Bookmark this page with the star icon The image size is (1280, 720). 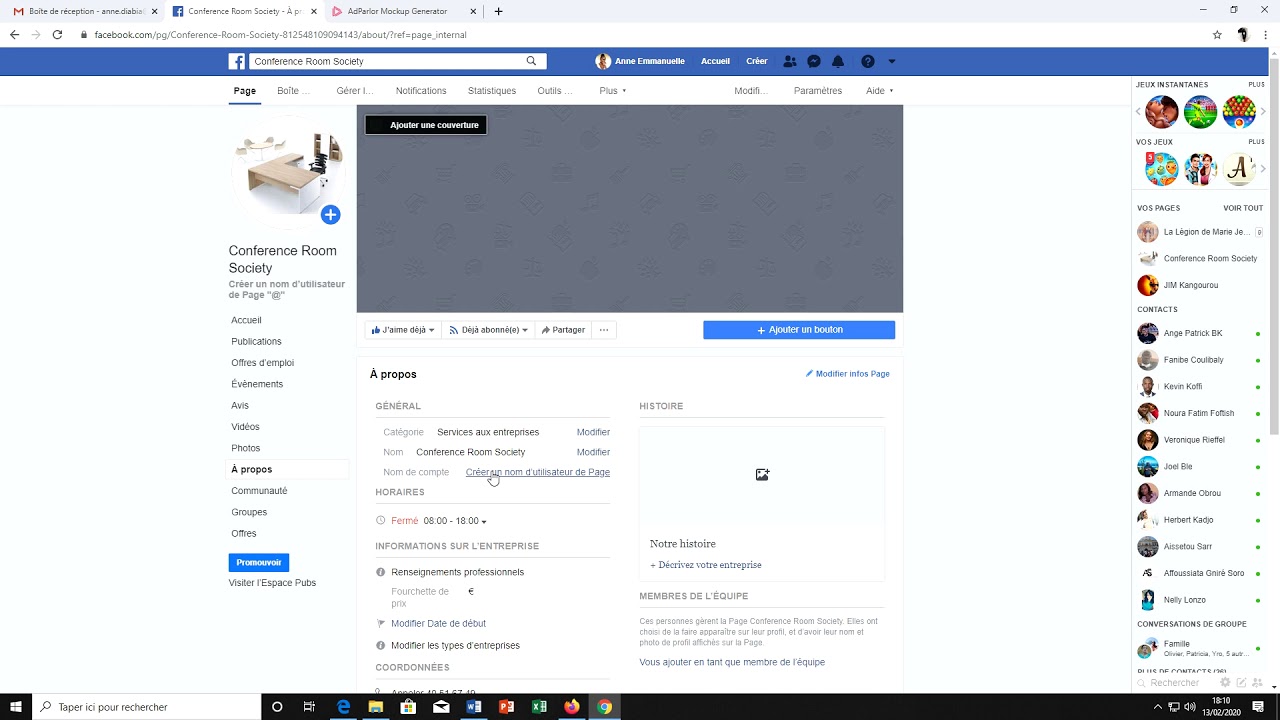[x=1217, y=34]
